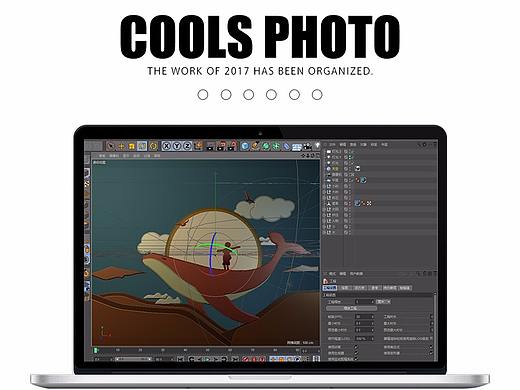Image resolution: width=520 pixels, height=390 pixels.
Task: Switch to project To Do tab
Action: click(389, 288)
